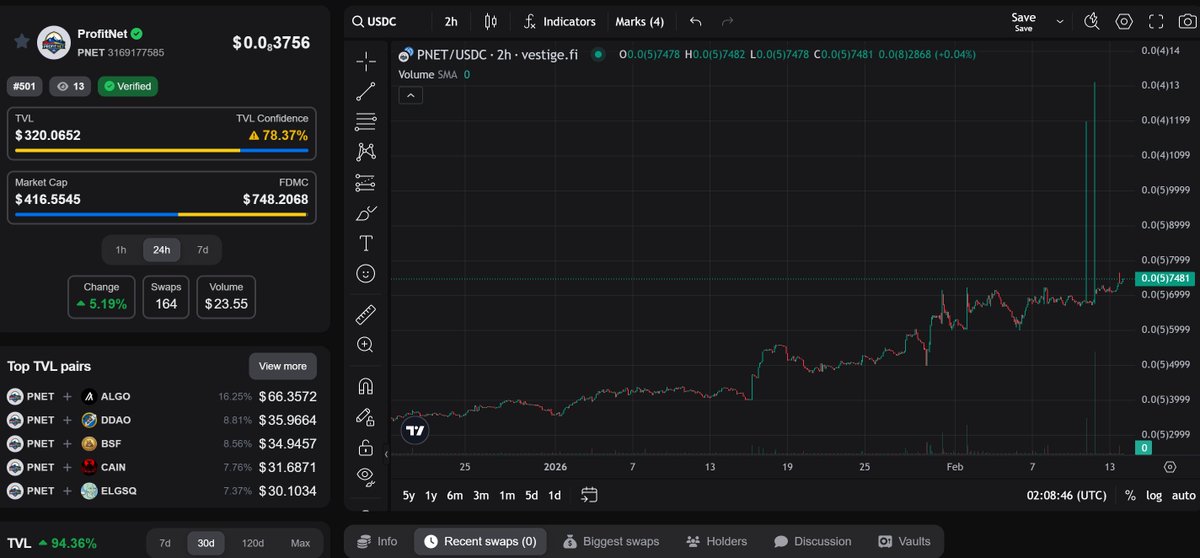Screen dimensions: 1200x558
Task: Open the Fibonacci retracement tools
Action: (366, 122)
